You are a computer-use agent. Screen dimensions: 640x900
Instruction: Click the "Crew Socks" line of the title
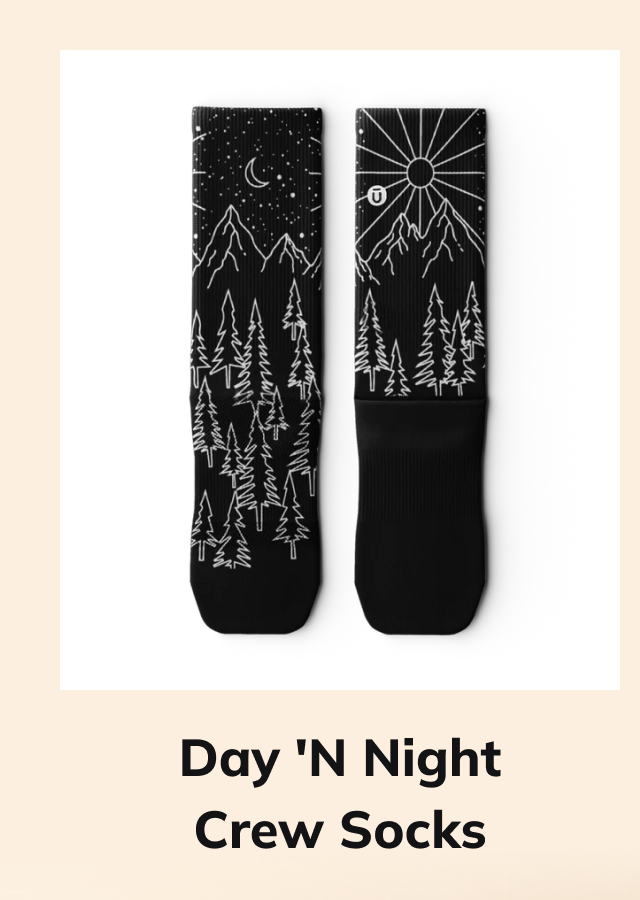[340, 830]
